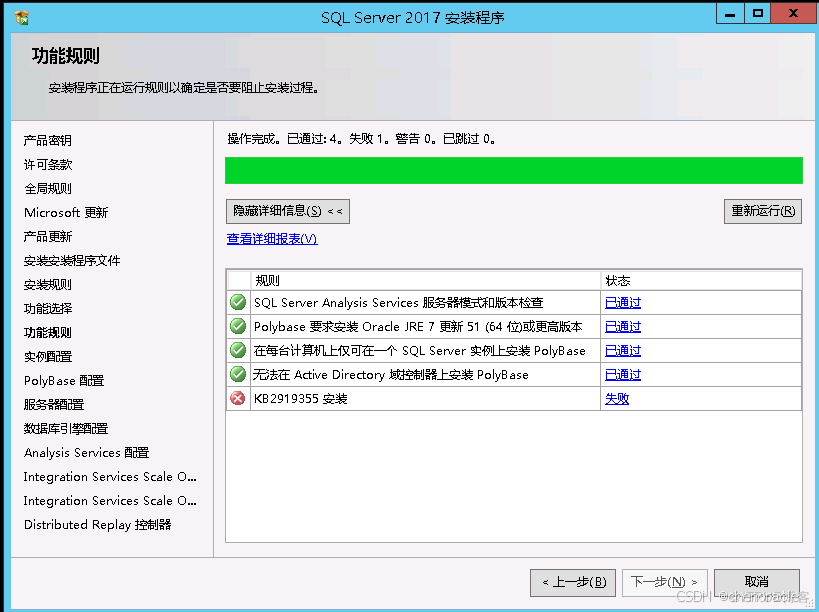Screen dimensions: 819x612
Task: Click rule text KB2919355 安装
Action: click(x=300, y=398)
